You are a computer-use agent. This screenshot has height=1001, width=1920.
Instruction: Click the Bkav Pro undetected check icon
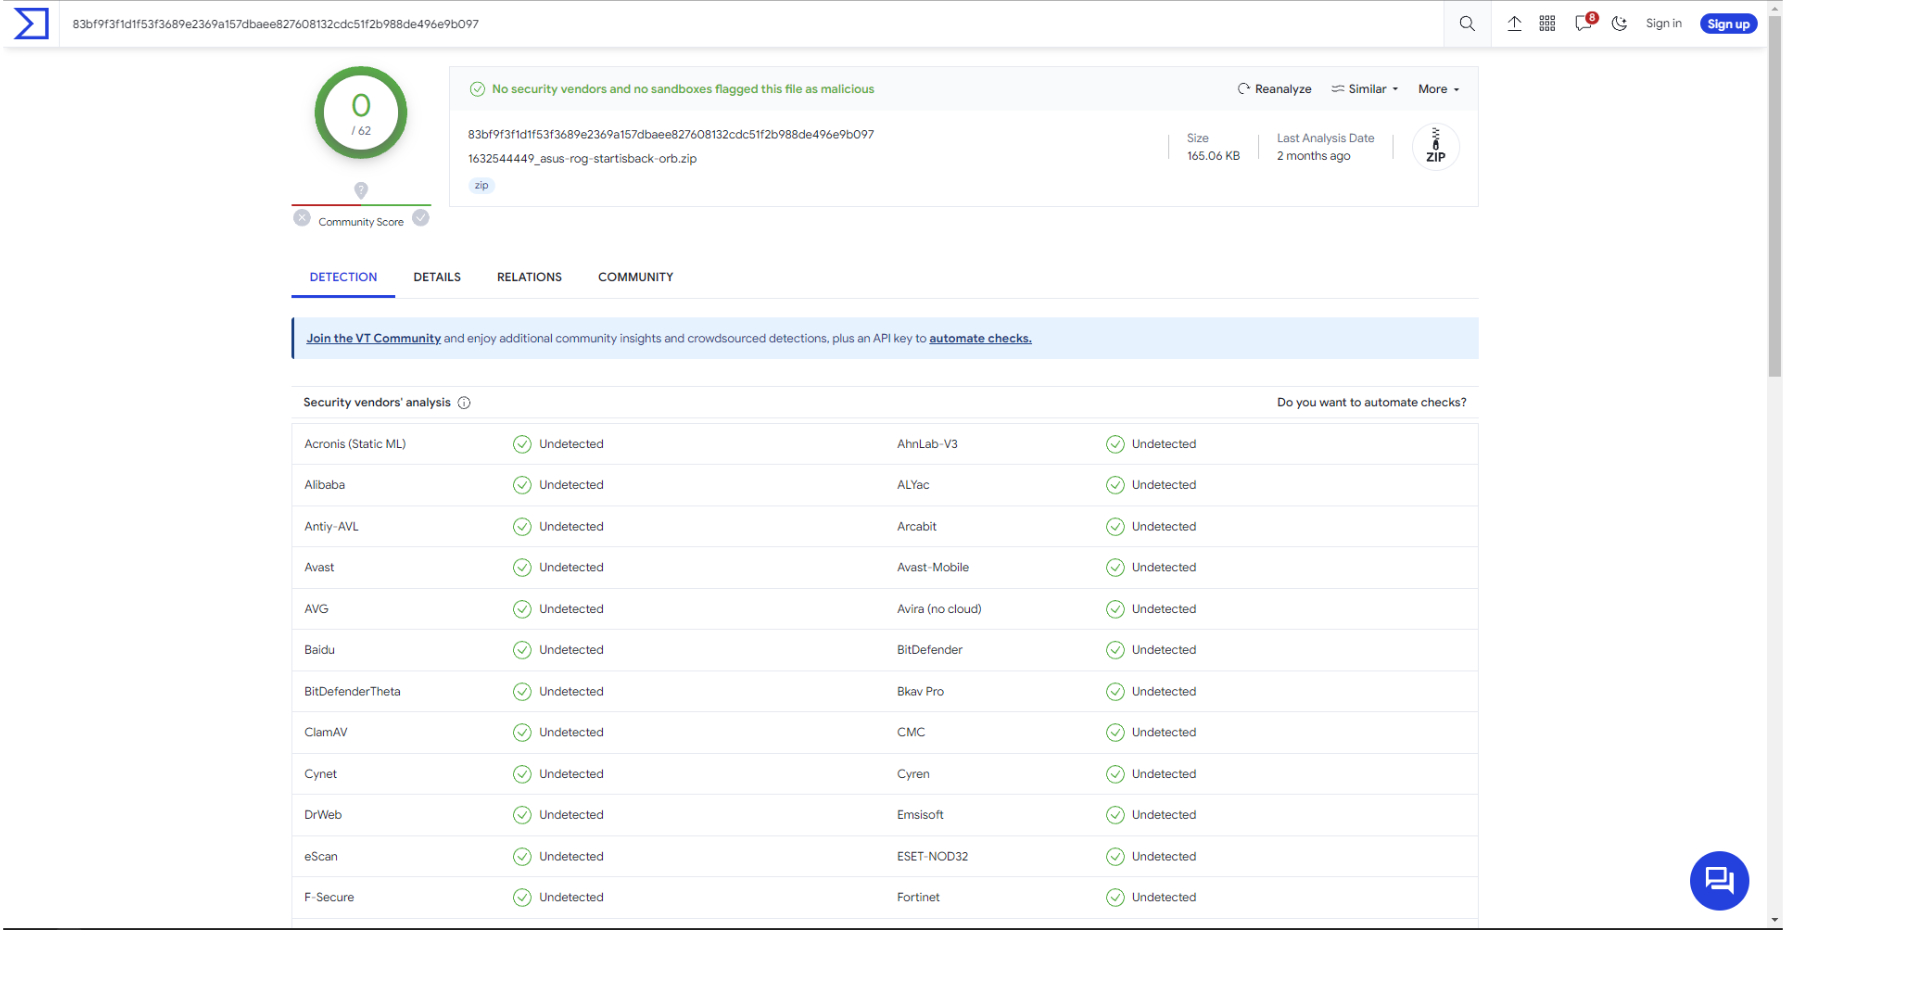click(1115, 692)
